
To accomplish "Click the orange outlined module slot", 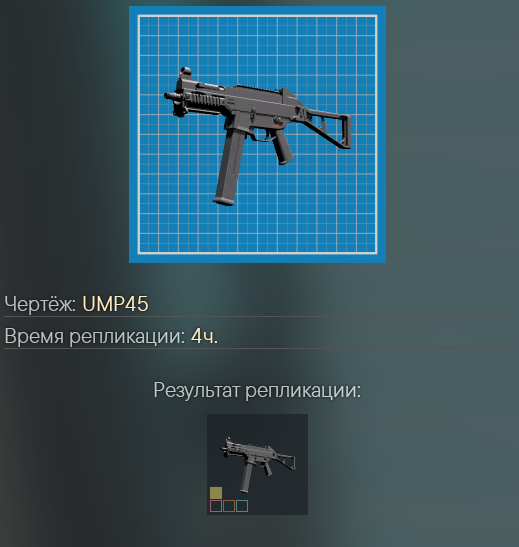I will (x=229, y=506).
